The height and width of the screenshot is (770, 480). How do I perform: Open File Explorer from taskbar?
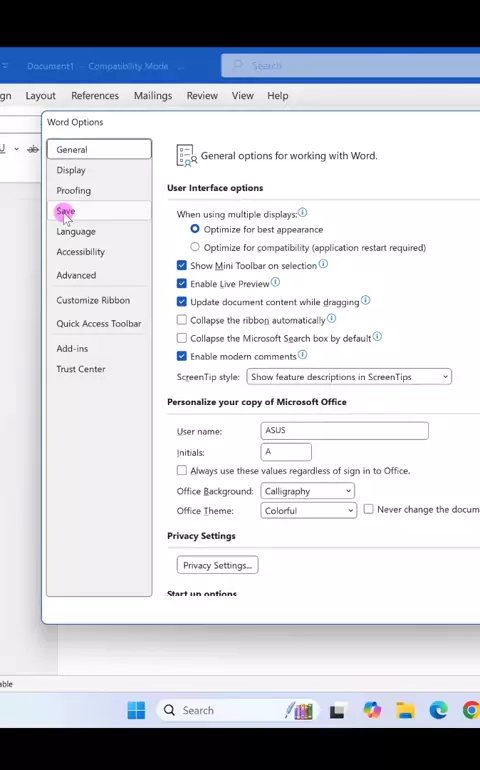pyautogui.click(x=405, y=710)
